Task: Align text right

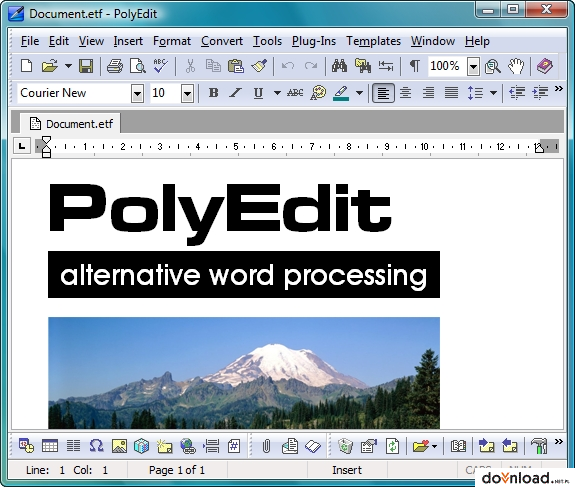Action: (x=428, y=93)
